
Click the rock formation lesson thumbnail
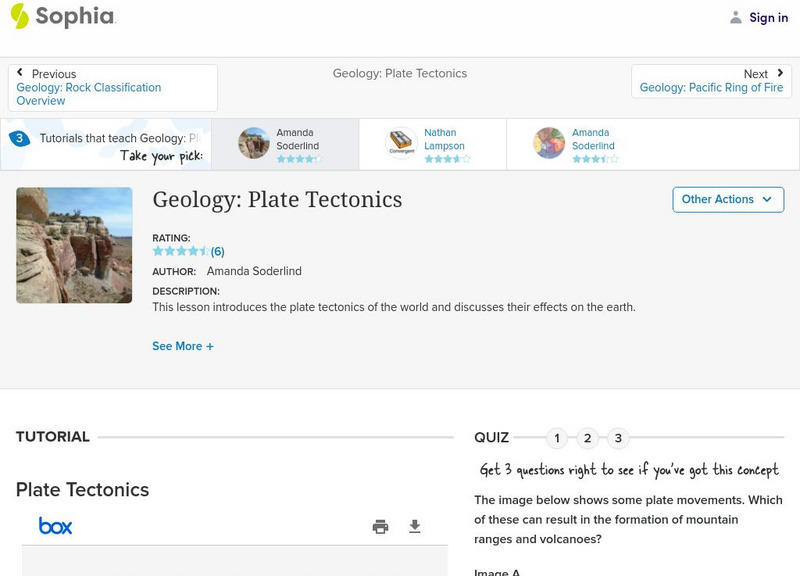click(74, 245)
